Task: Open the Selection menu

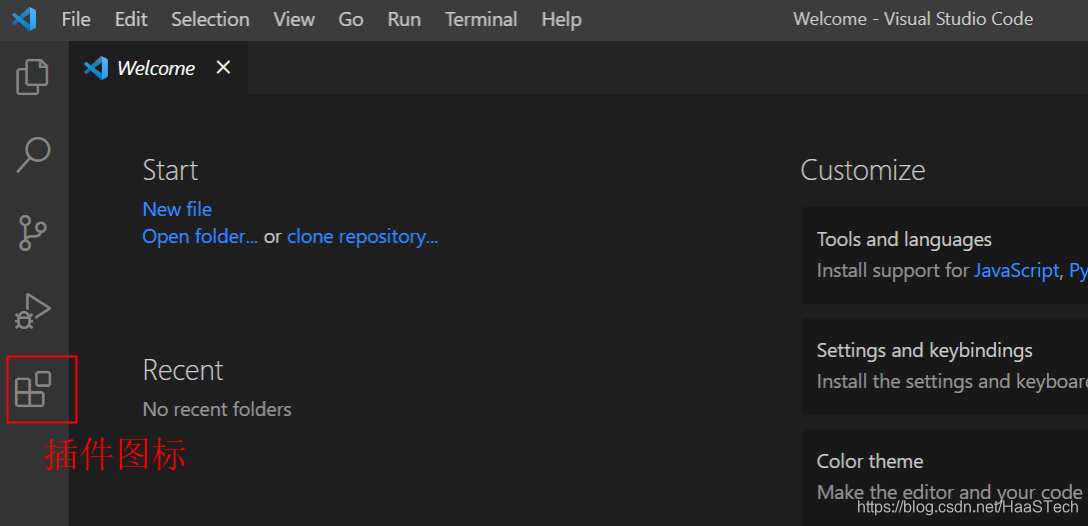Action: coord(210,19)
